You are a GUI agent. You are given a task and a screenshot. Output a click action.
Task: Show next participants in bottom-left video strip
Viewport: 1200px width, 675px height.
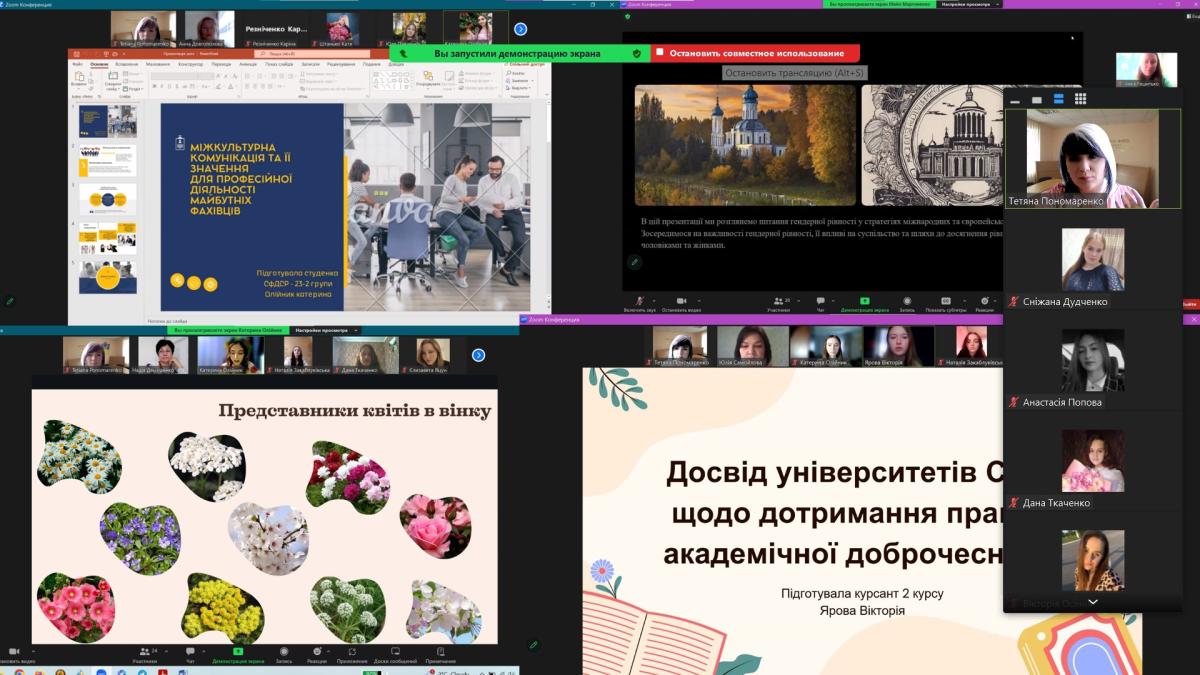coord(478,355)
